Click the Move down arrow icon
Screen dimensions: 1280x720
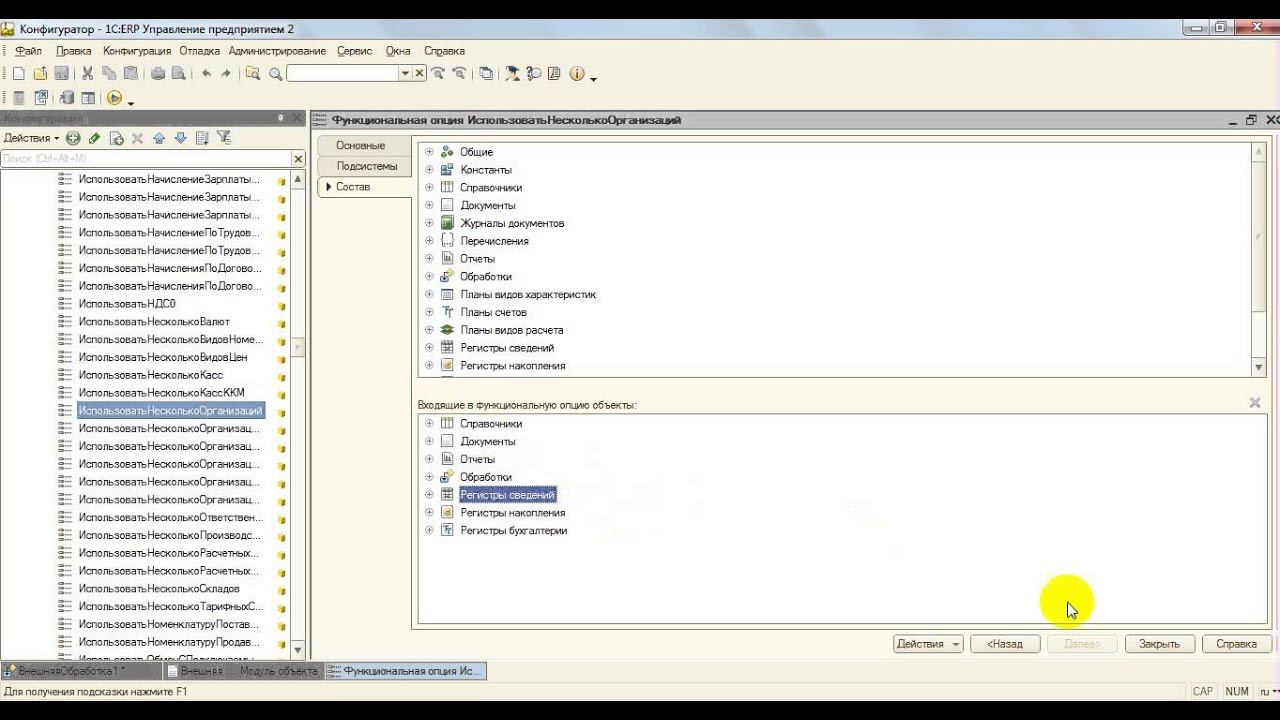tap(180, 138)
